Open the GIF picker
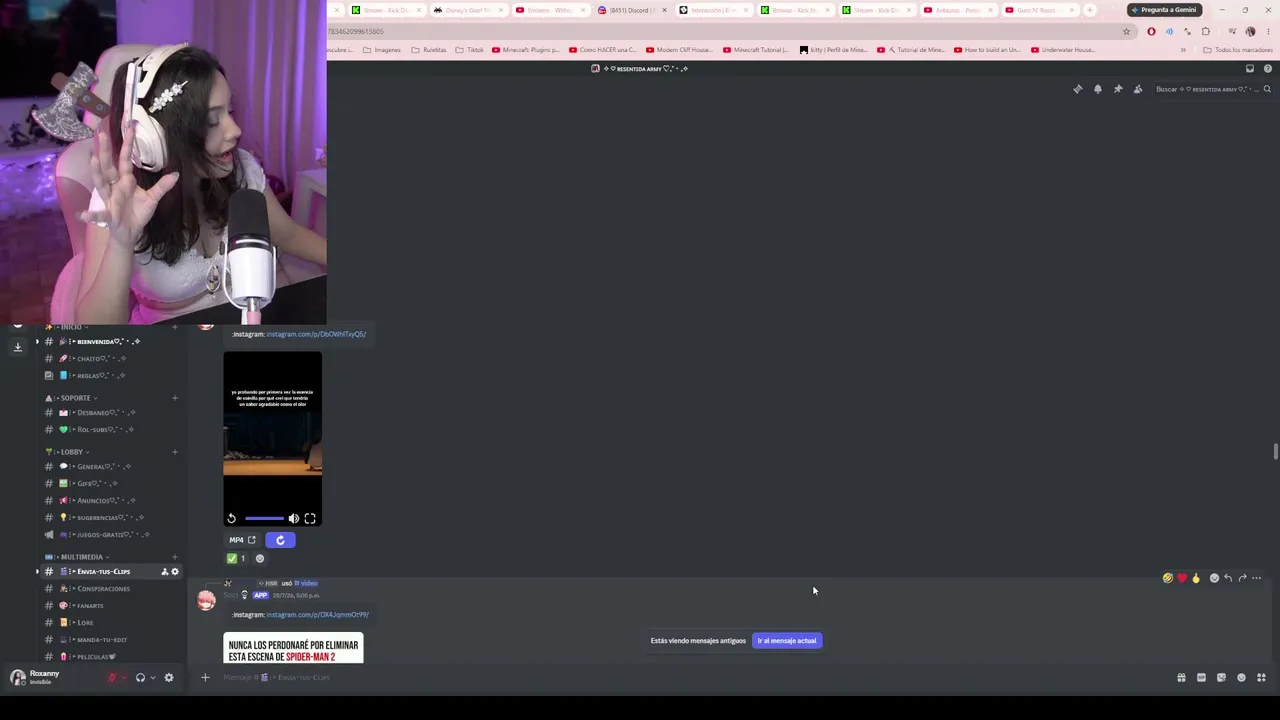The height and width of the screenshot is (720, 1280). pos(1201,678)
